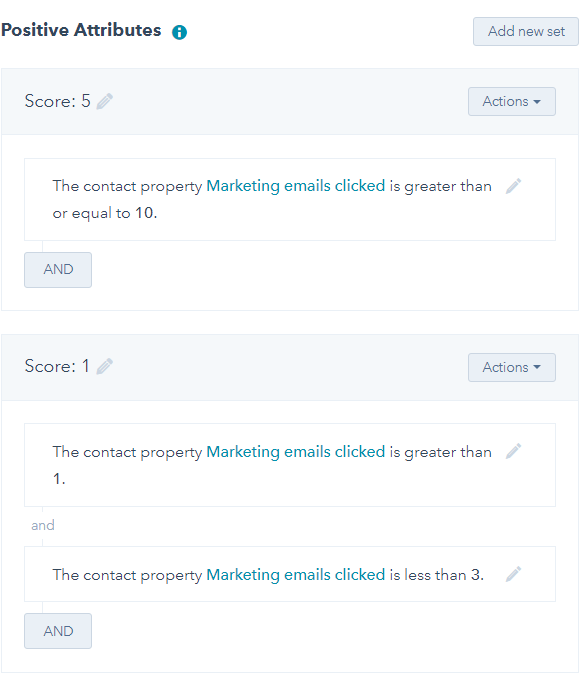Viewport: 586px width, 693px height.
Task: Select the rule box containing 'or equal to 10'
Action: 290,199
